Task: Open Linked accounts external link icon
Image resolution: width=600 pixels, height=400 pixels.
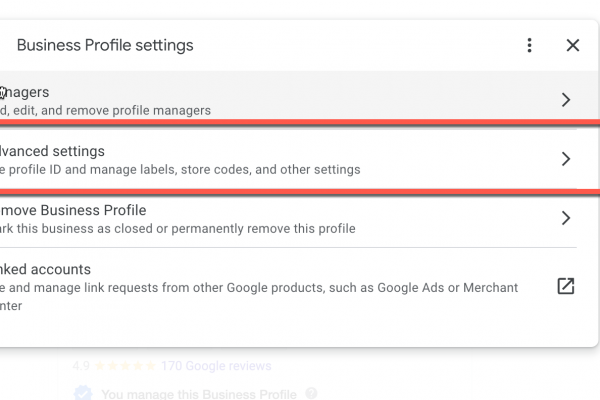Action: click(566, 287)
